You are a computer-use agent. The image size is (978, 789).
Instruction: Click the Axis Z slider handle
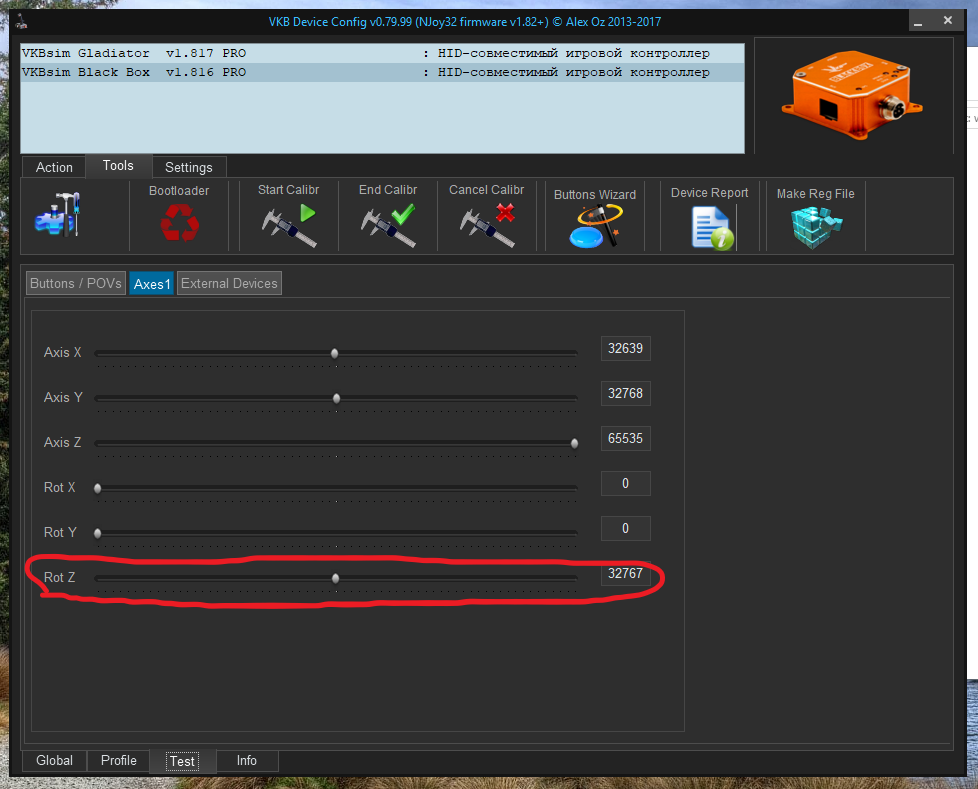(x=574, y=443)
